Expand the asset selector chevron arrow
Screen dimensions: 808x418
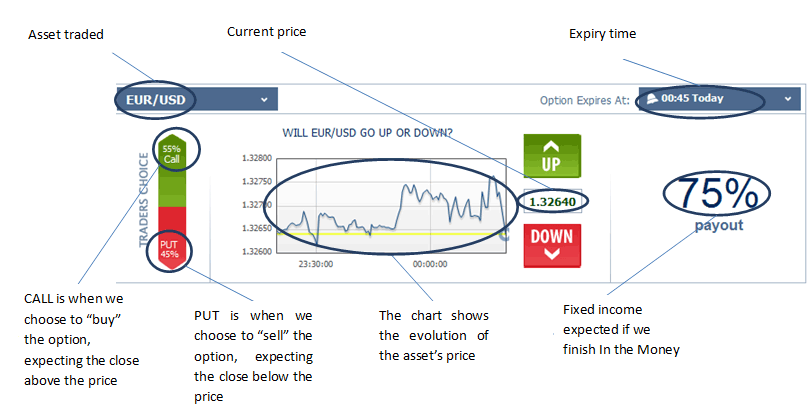click(x=264, y=99)
